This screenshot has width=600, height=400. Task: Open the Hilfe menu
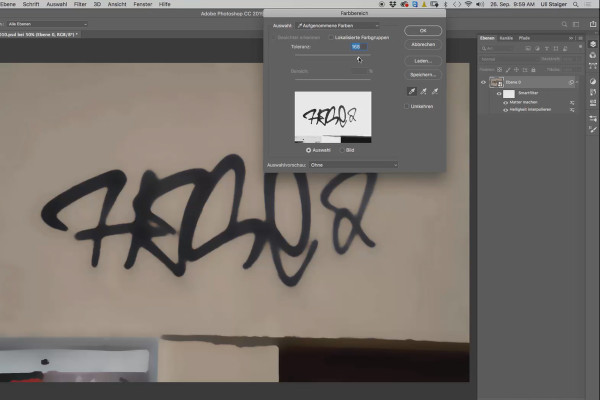(165, 4)
